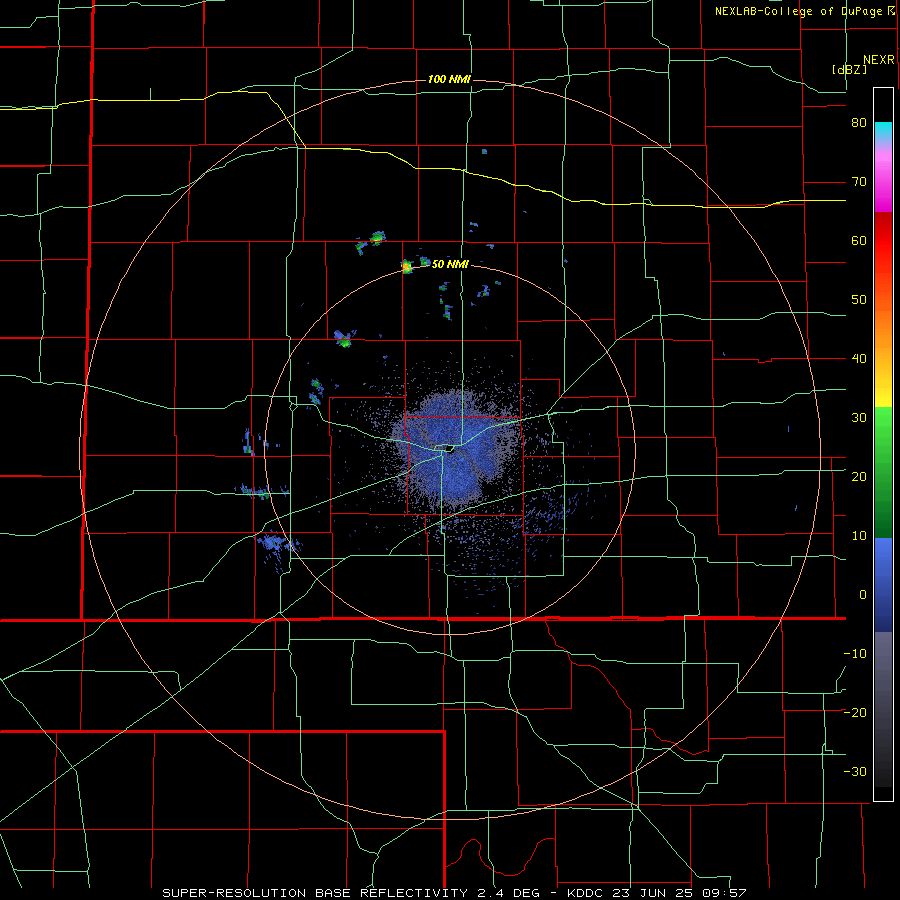Click the green segment of the reflectivity color bar
This screenshot has width=900, height=900.
(x=883, y=472)
